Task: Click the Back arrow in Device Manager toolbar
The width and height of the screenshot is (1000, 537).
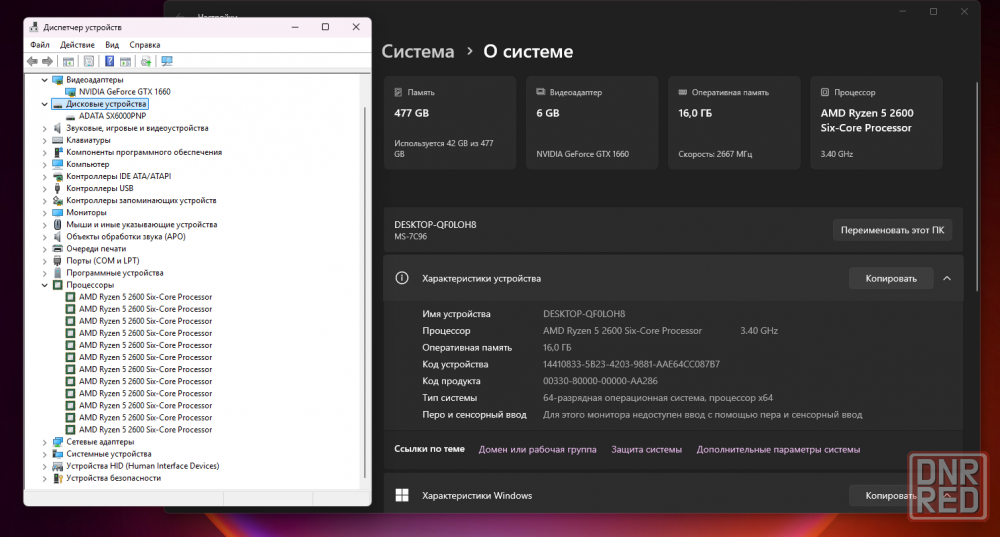Action: [x=33, y=61]
